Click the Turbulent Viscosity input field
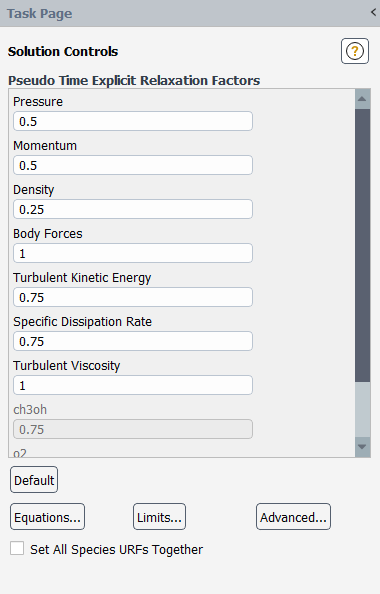Viewport: 380px width, 594px height. click(133, 385)
